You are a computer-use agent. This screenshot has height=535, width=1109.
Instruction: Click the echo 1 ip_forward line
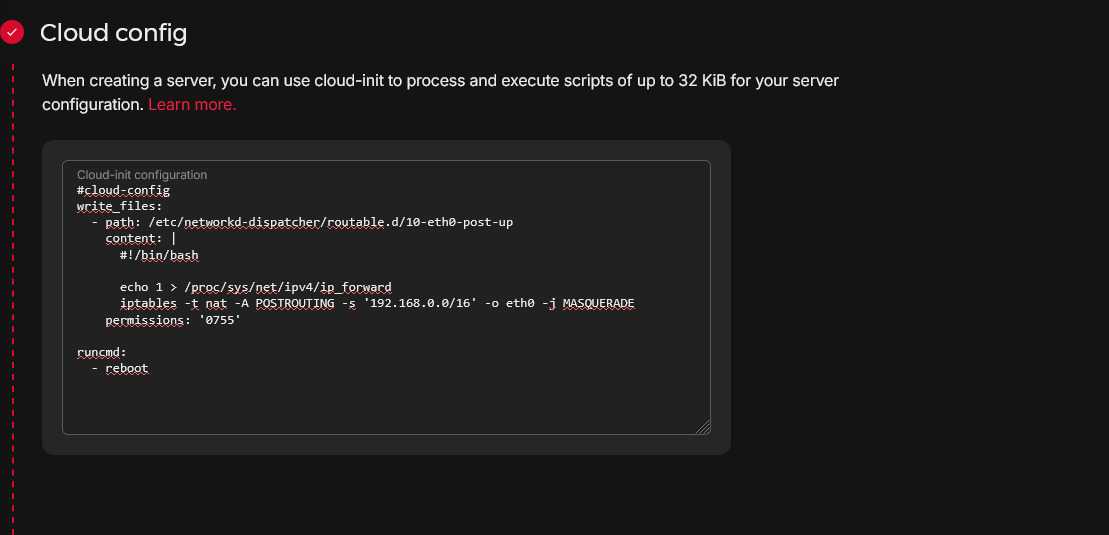tap(255, 287)
